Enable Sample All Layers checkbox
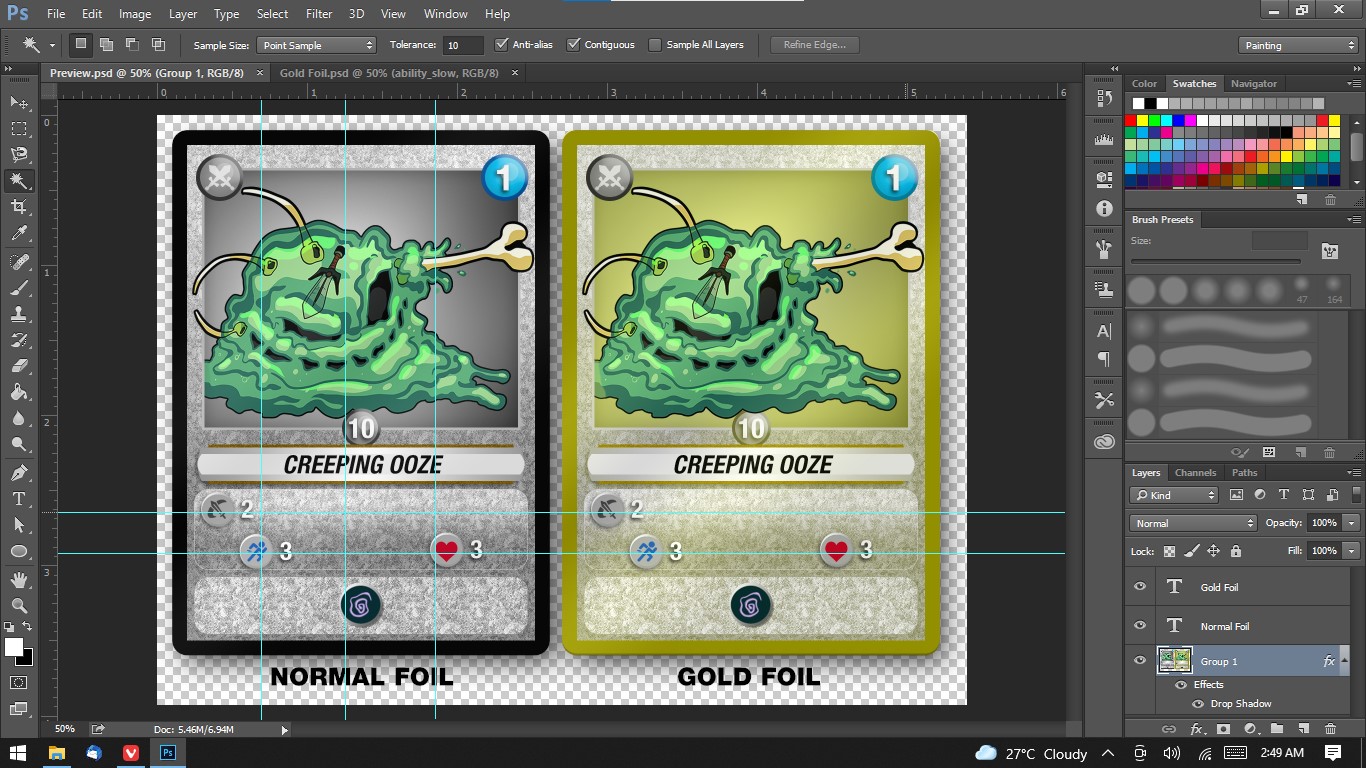 click(x=655, y=45)
